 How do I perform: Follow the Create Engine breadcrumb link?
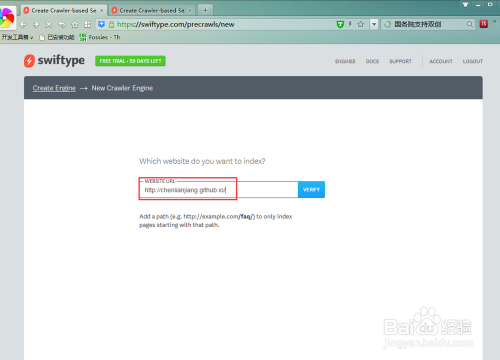54,88
